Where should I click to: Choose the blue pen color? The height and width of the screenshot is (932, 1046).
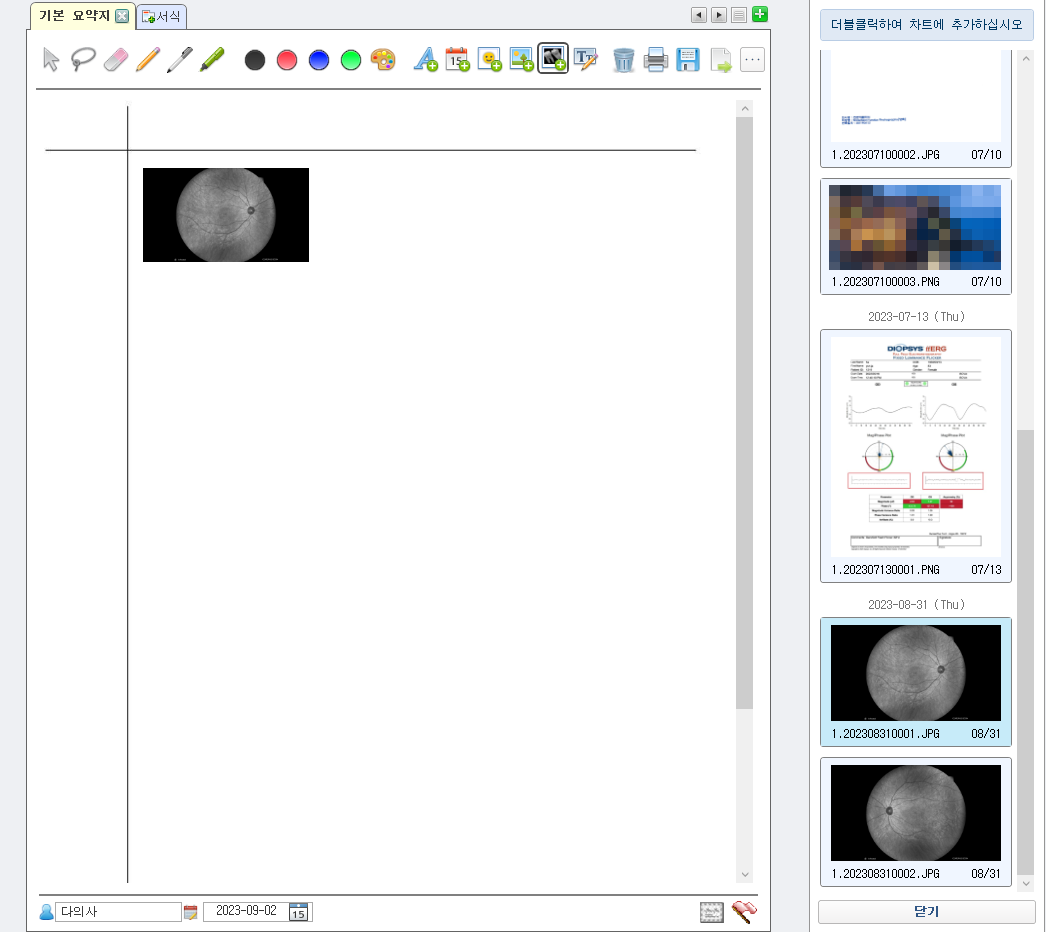pyautogui.click(x=319, y=60)
